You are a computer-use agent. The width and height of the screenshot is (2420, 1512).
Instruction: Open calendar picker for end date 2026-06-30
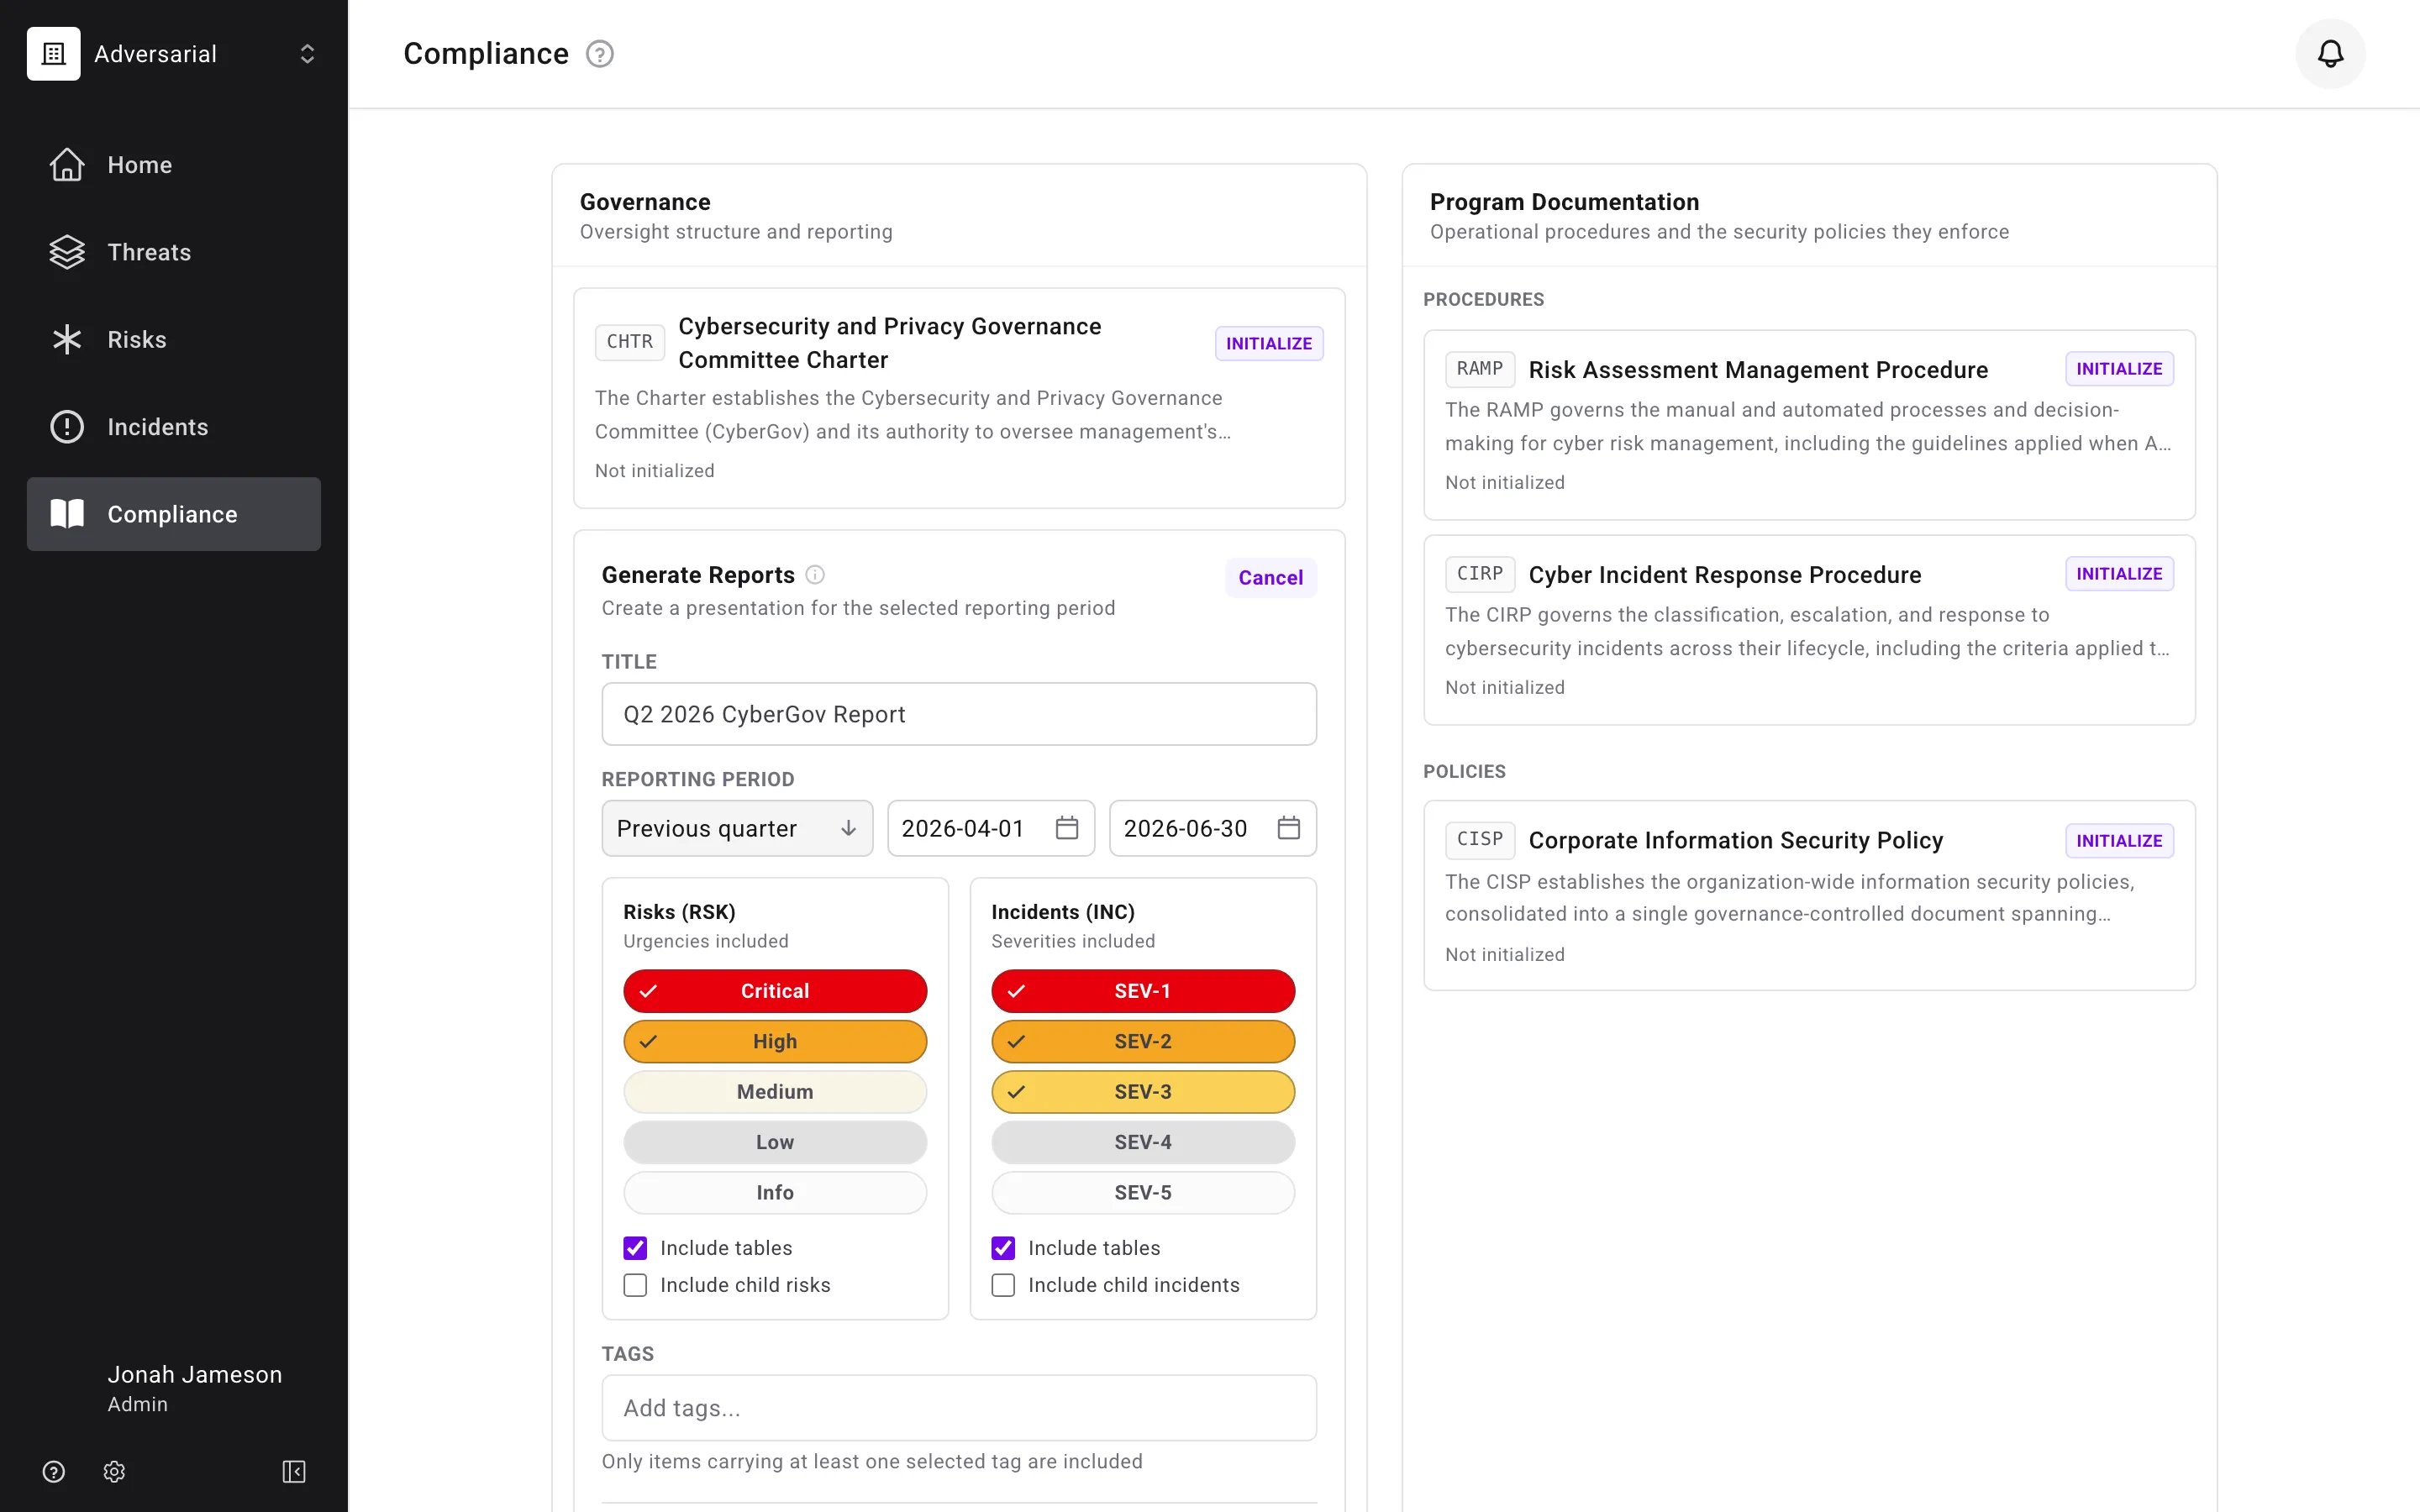(1289, 828)
